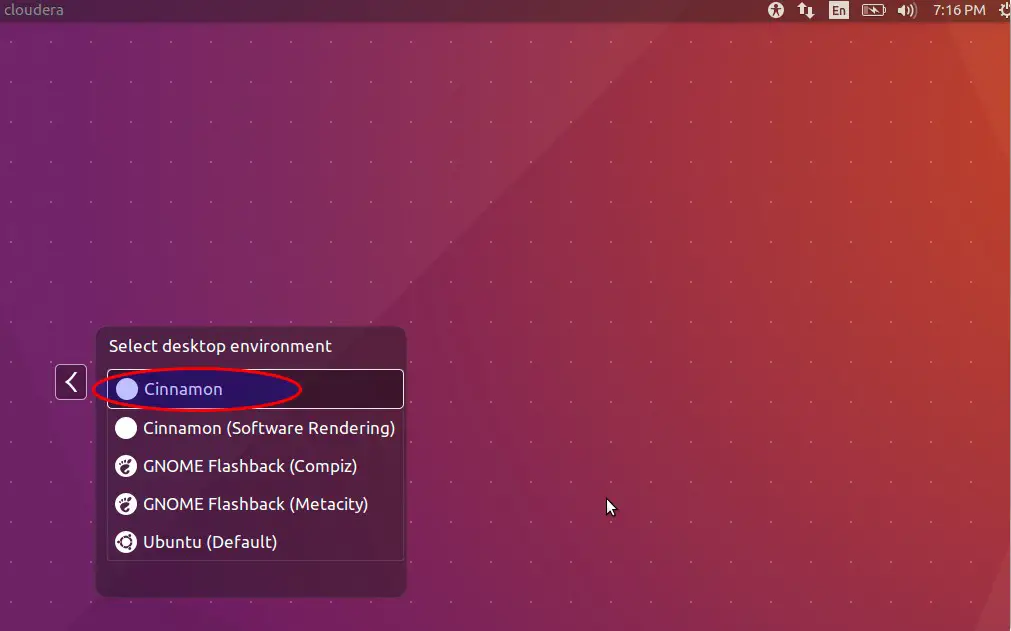This screenshot has width=1011, height=631.
Task: Open the power session menu gear icon
Action: click(x=1005, y=10)
